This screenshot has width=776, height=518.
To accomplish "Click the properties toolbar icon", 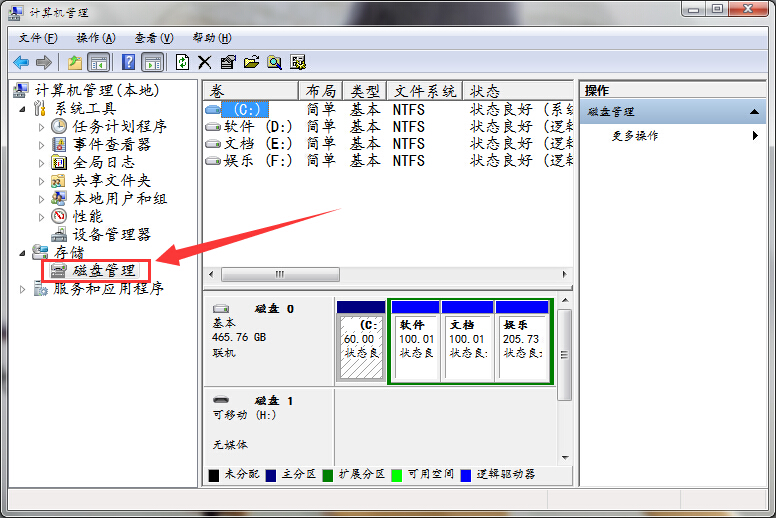I will 228,62.
